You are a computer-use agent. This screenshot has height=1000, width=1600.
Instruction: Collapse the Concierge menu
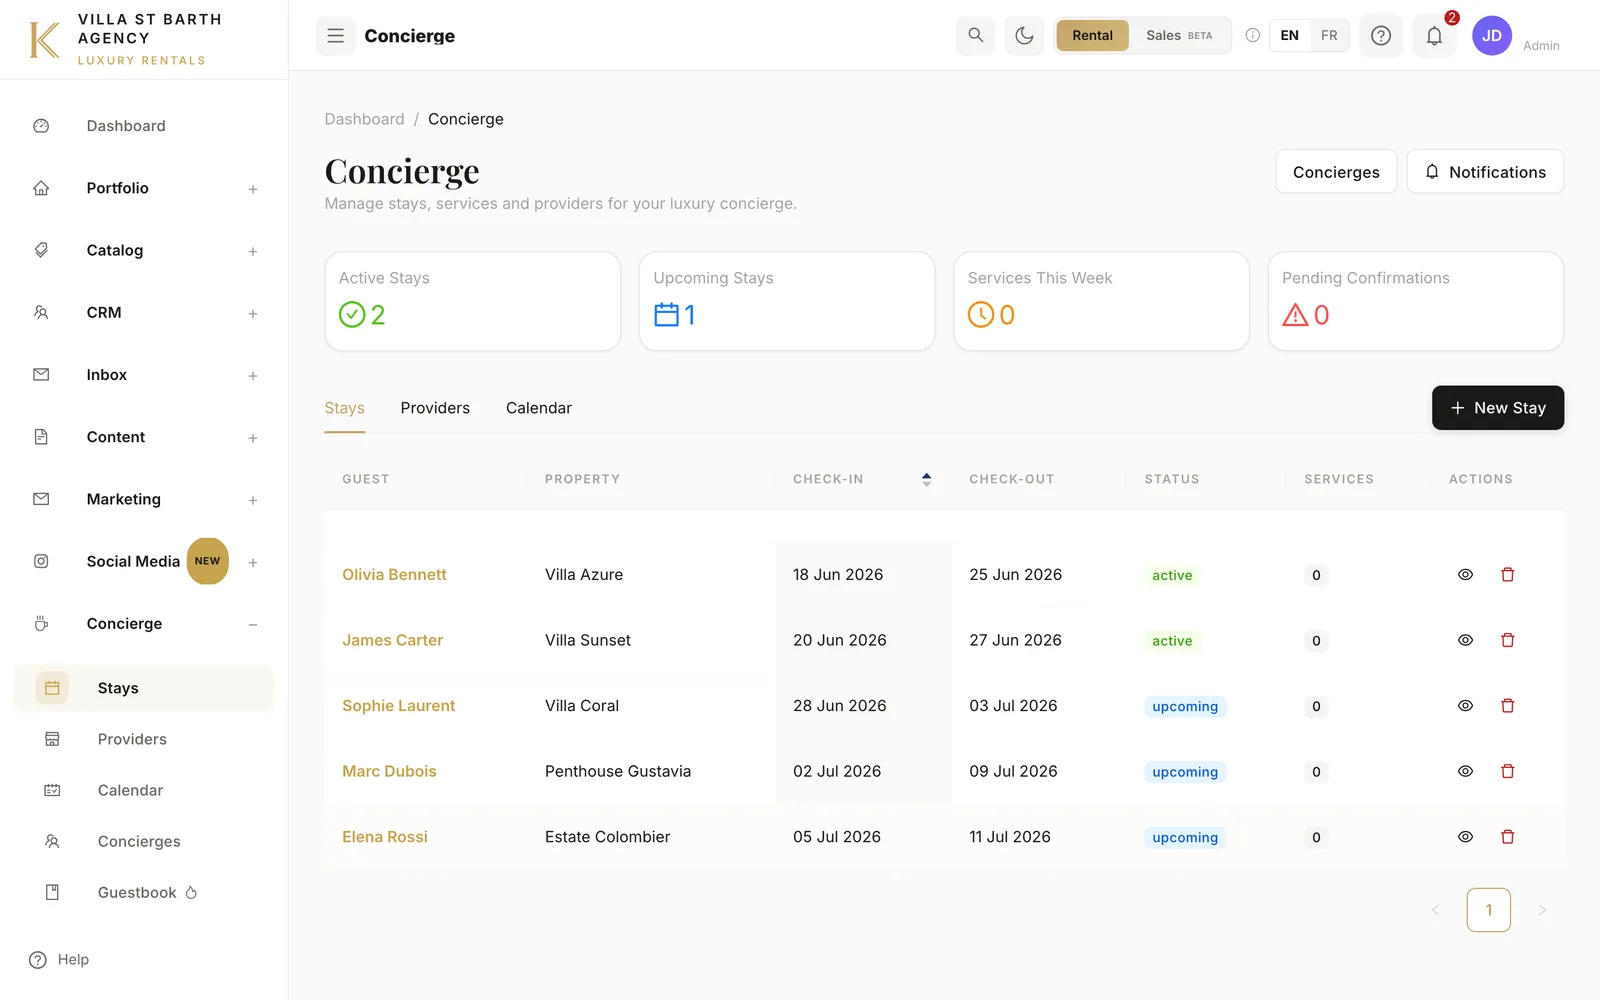click(253, 625)
